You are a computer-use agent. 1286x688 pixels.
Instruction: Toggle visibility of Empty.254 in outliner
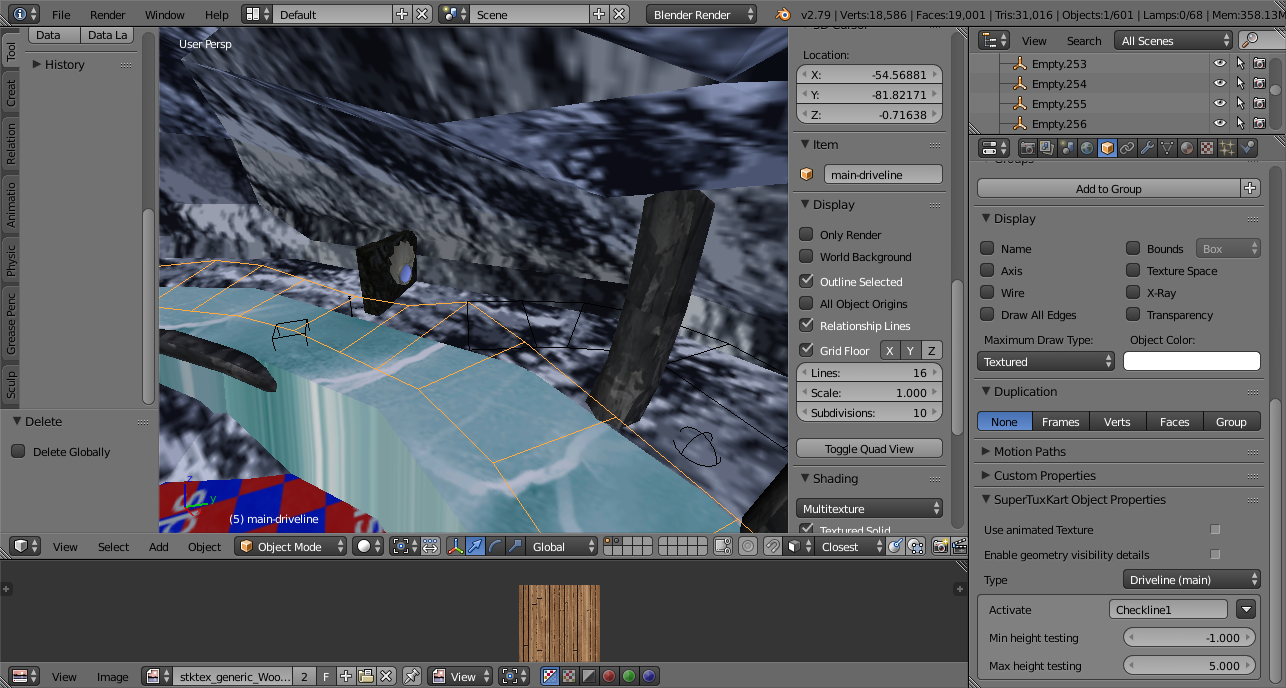tap(1219, 84)
